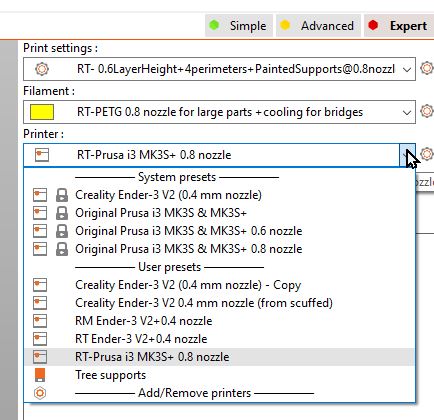Click printer icon of Original Prusa i3 MK3S & MK3S+
434x420 pixels.
pyautogui.click(x=40, y=213)
